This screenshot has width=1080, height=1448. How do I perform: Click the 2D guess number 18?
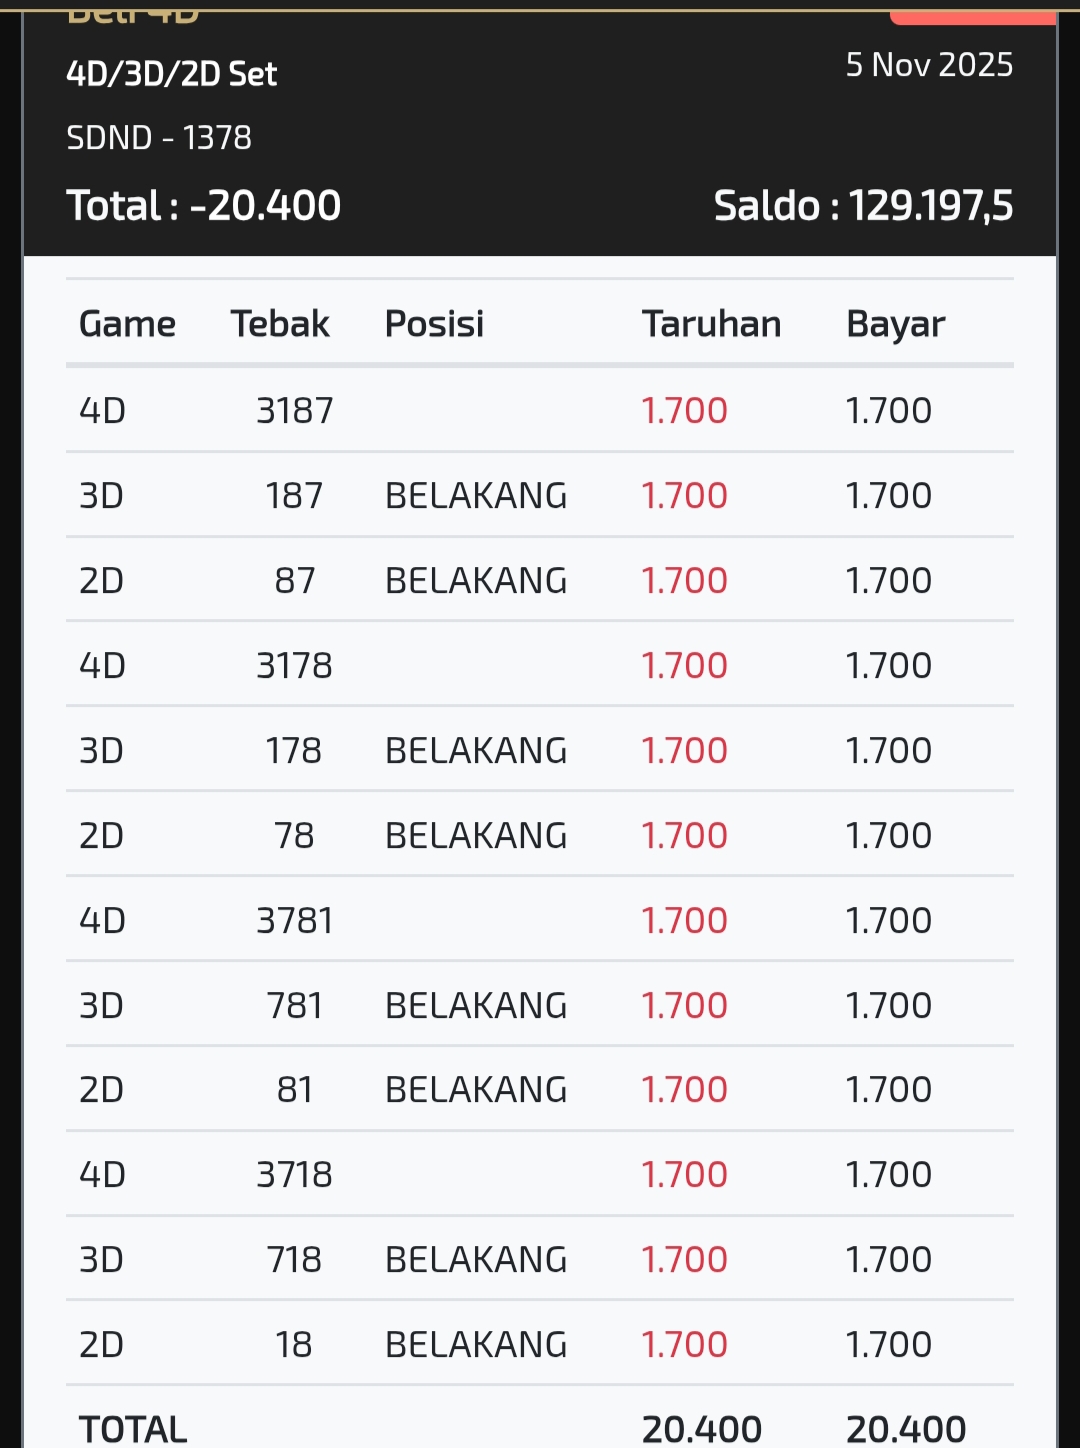coord(294,1345)
